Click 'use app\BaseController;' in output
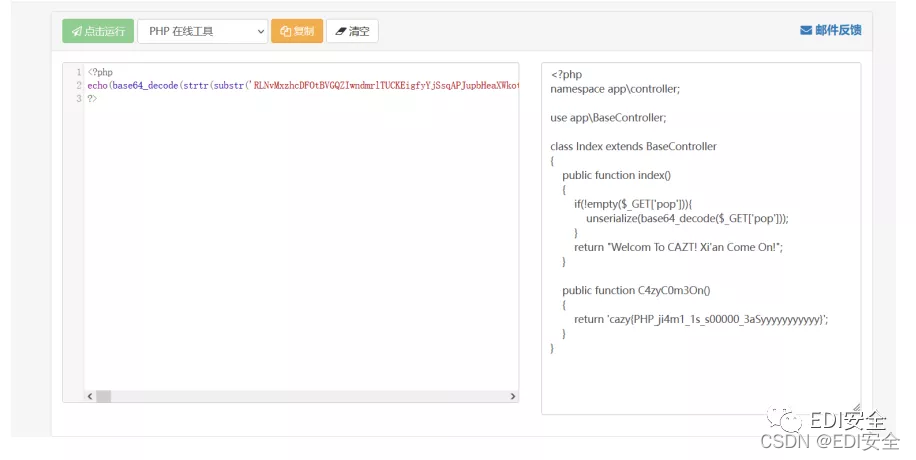Screen dimensions: 916x460 pyautogui.click(x=608, y=117)
